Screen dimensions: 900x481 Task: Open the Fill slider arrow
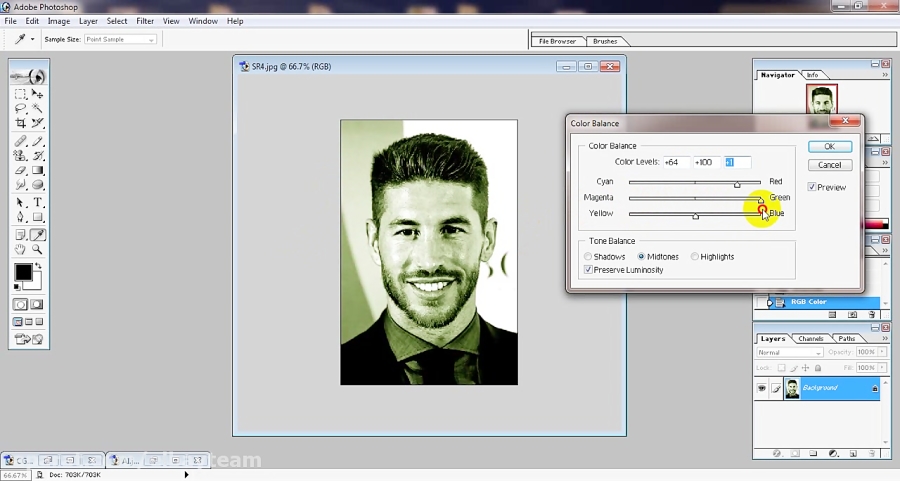882,367
